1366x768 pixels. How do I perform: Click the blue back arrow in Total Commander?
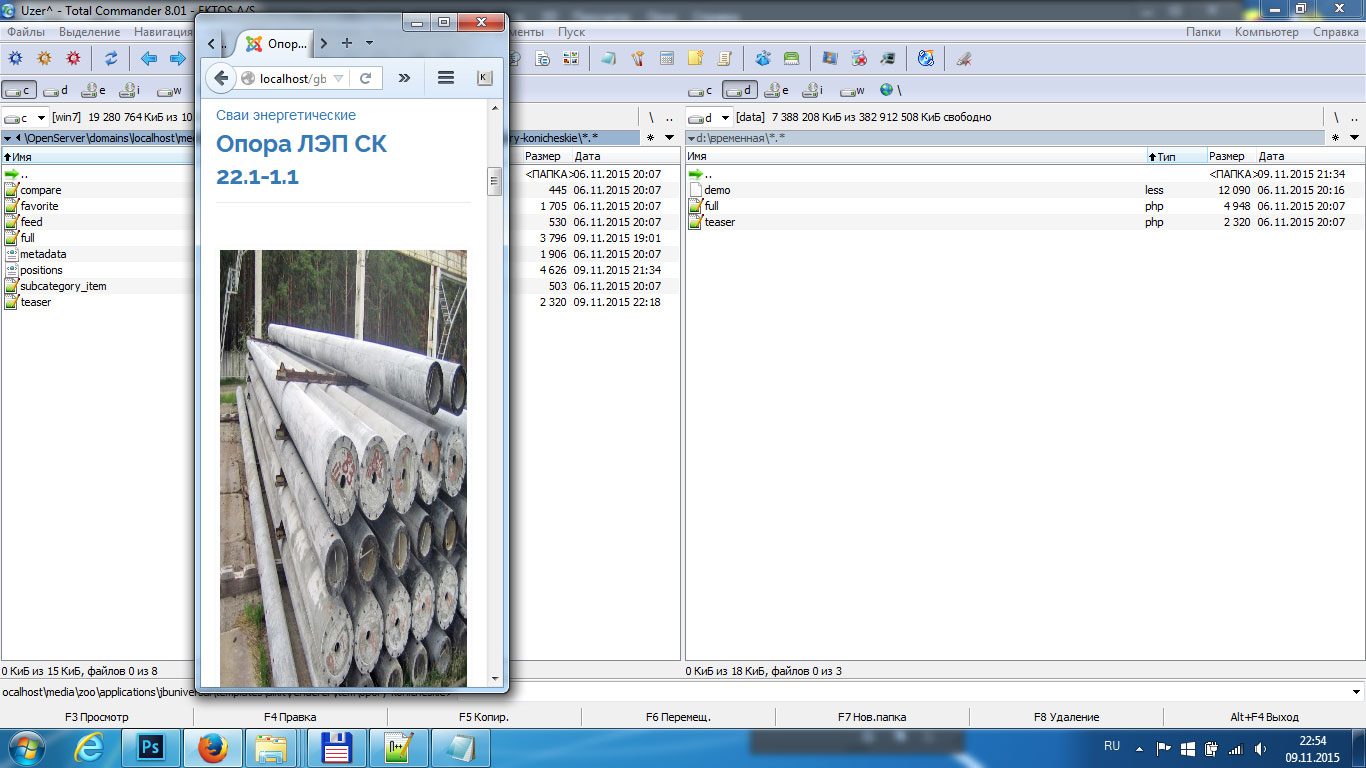[149, 59]
